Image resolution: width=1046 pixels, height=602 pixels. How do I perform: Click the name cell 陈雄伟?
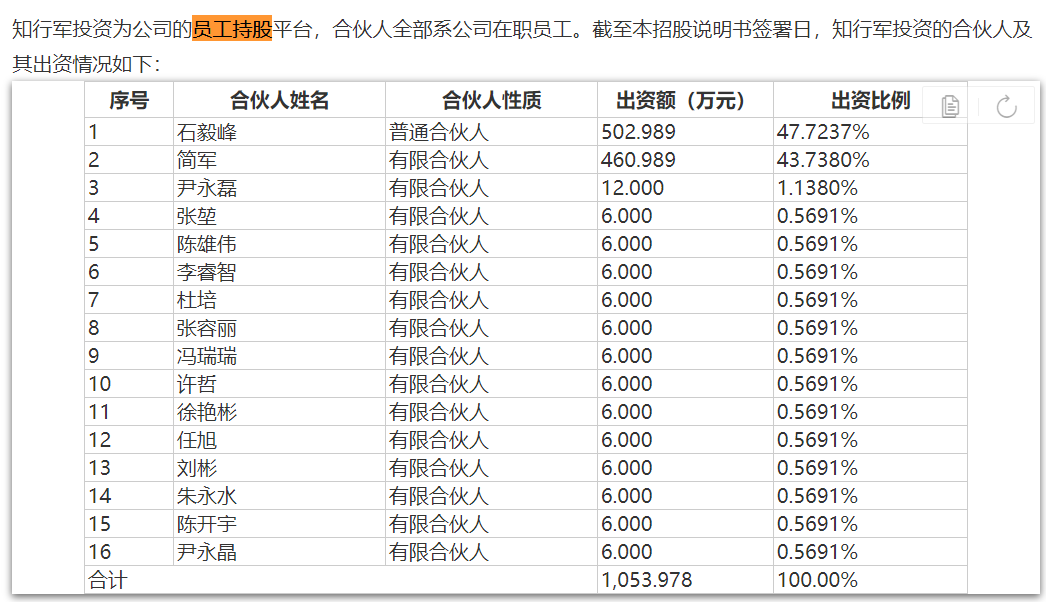[x=280, y=244]
